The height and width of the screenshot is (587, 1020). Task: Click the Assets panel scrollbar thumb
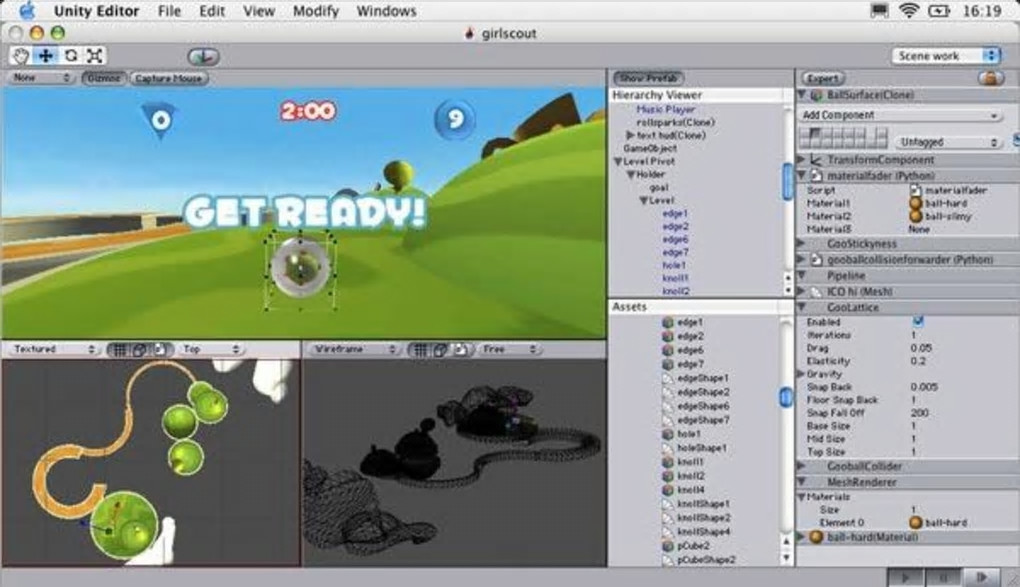coord(786,397)
